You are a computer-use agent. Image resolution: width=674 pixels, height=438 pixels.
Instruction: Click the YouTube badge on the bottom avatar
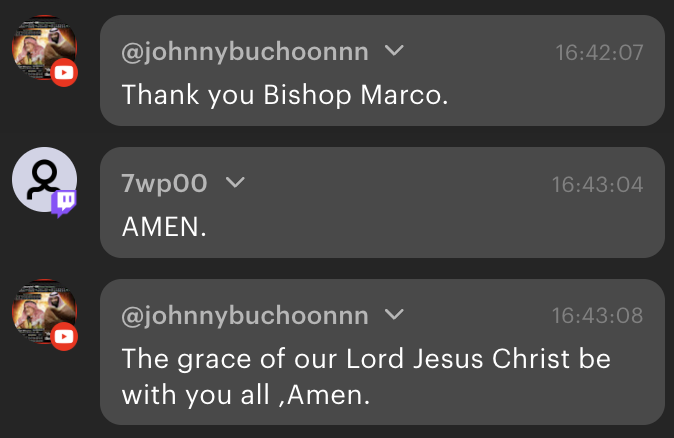pos(64,337)
